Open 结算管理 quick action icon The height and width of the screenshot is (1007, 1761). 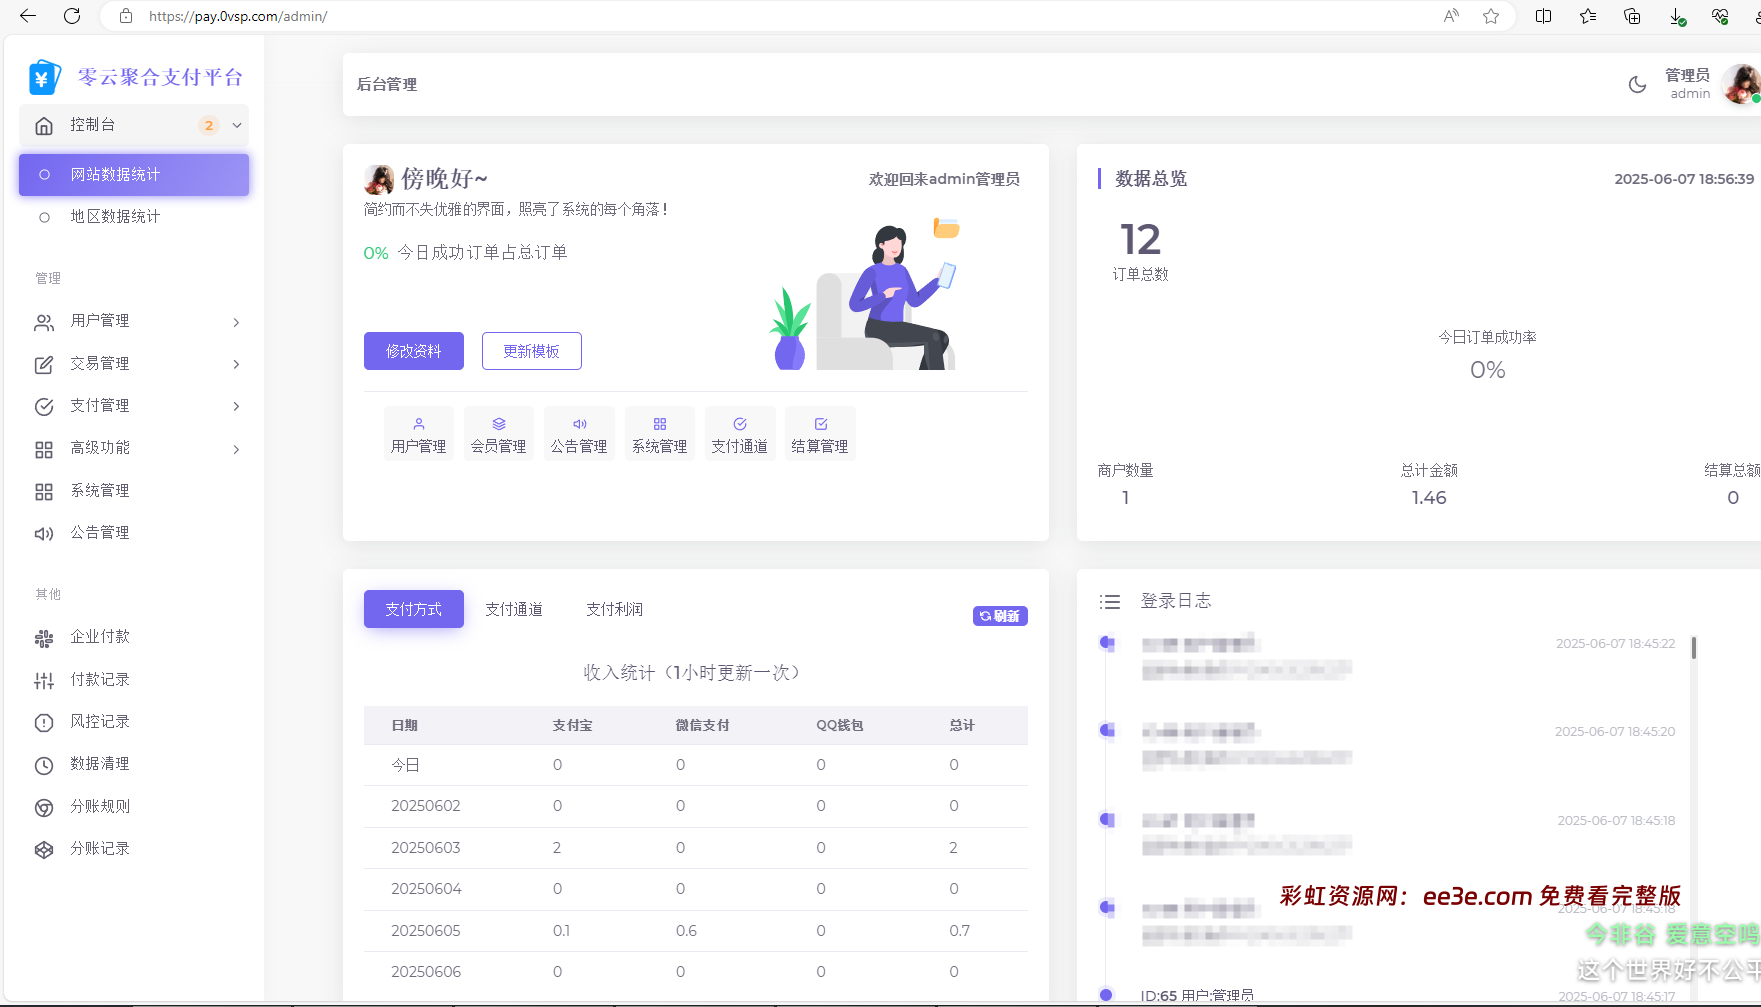820,432
